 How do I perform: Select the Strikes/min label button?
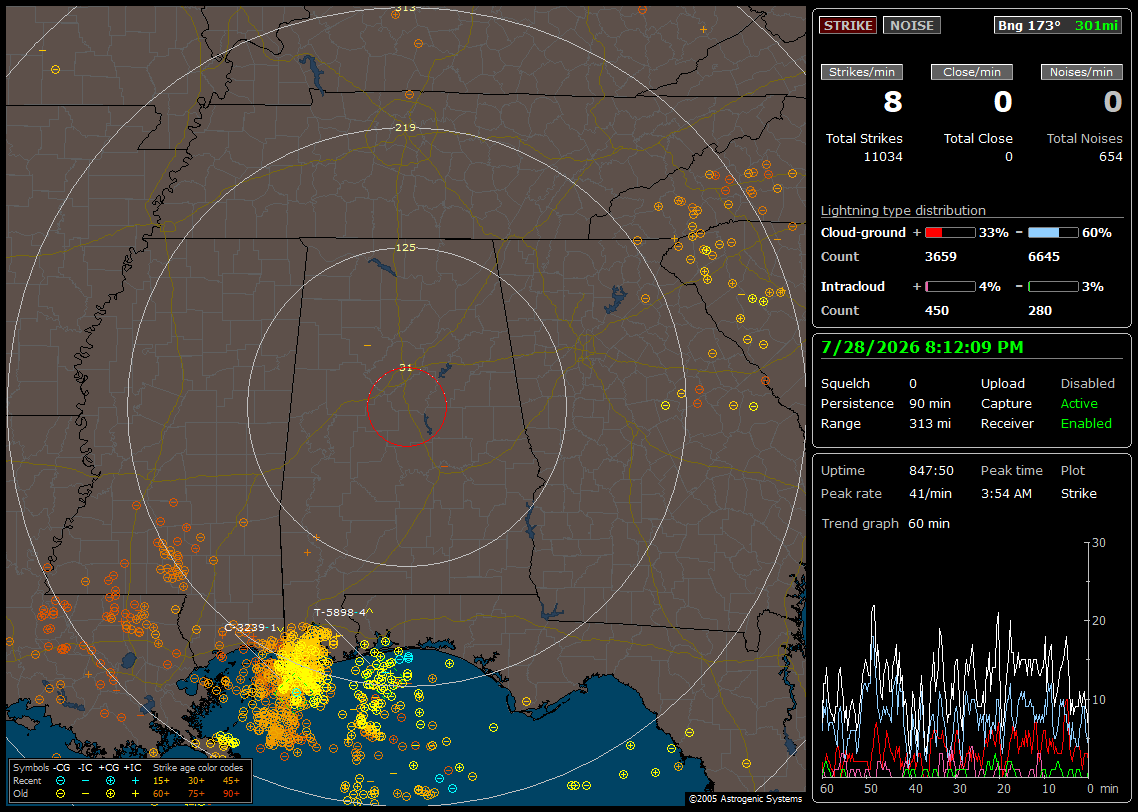point(861,72)
